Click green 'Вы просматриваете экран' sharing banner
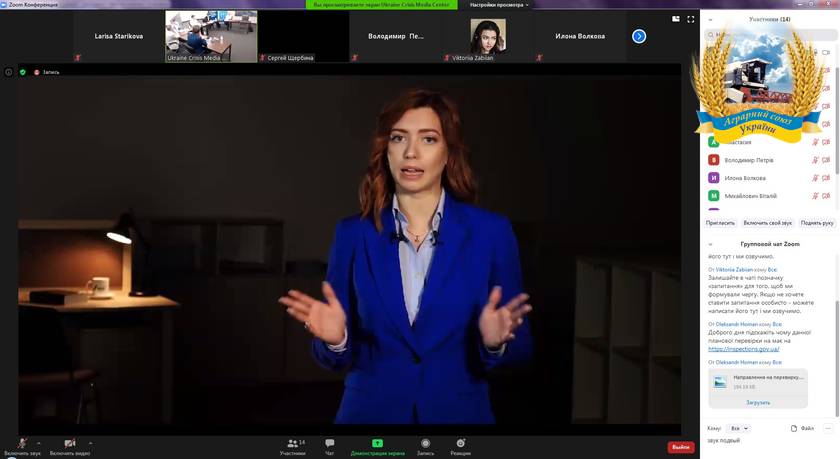The height and width of the screenshot is (459, 840). pos(381,5)
